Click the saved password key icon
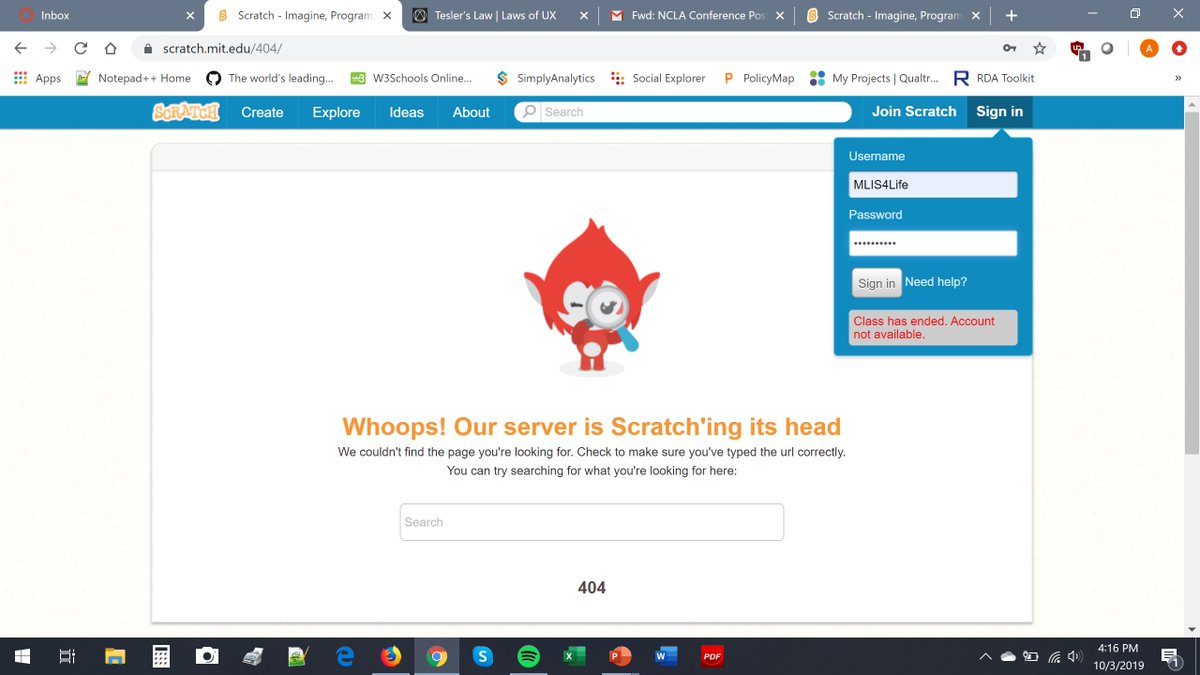Image resolution: width=1200 pixels, height=675 pixels. click(1011, 48)
